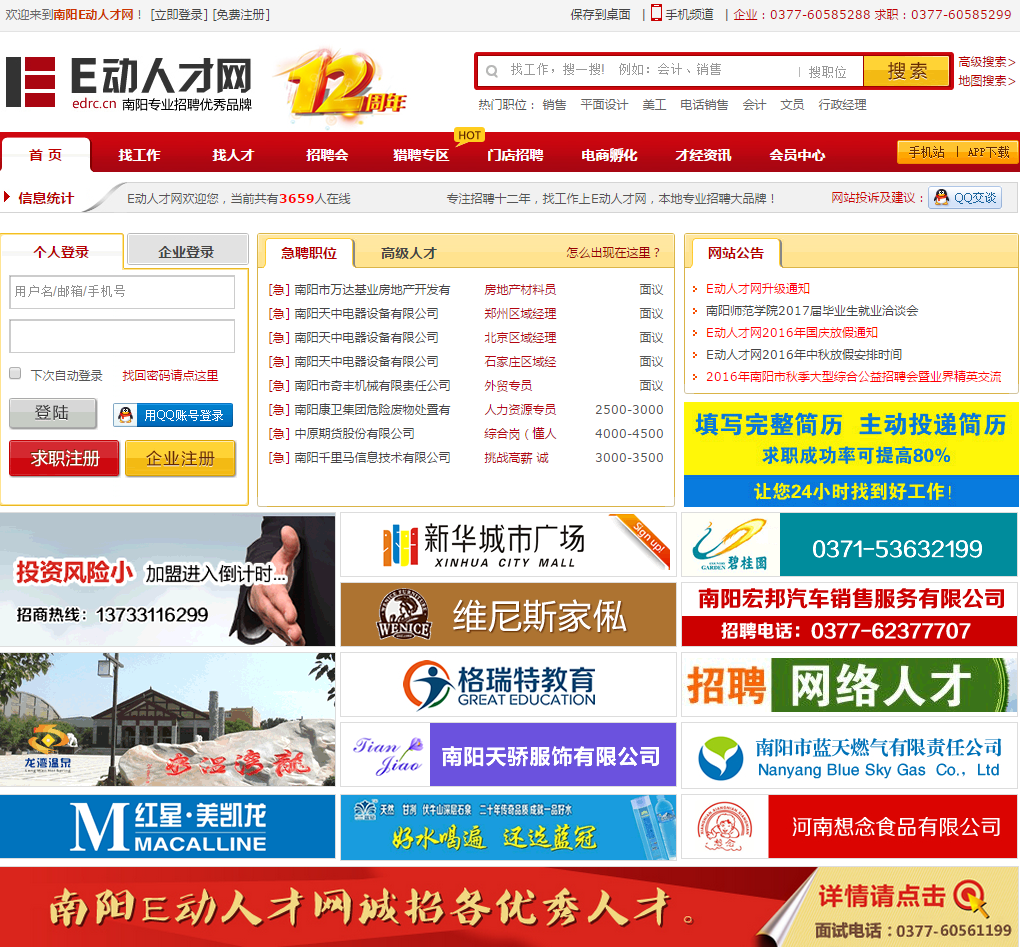This screenshot has width=1020, height=947.
Task: Open the 投资风险小 franchise banner
Action: tap(167, 580)
